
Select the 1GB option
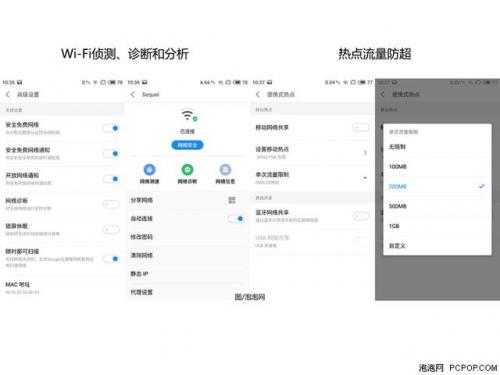[x=437, y=226]
